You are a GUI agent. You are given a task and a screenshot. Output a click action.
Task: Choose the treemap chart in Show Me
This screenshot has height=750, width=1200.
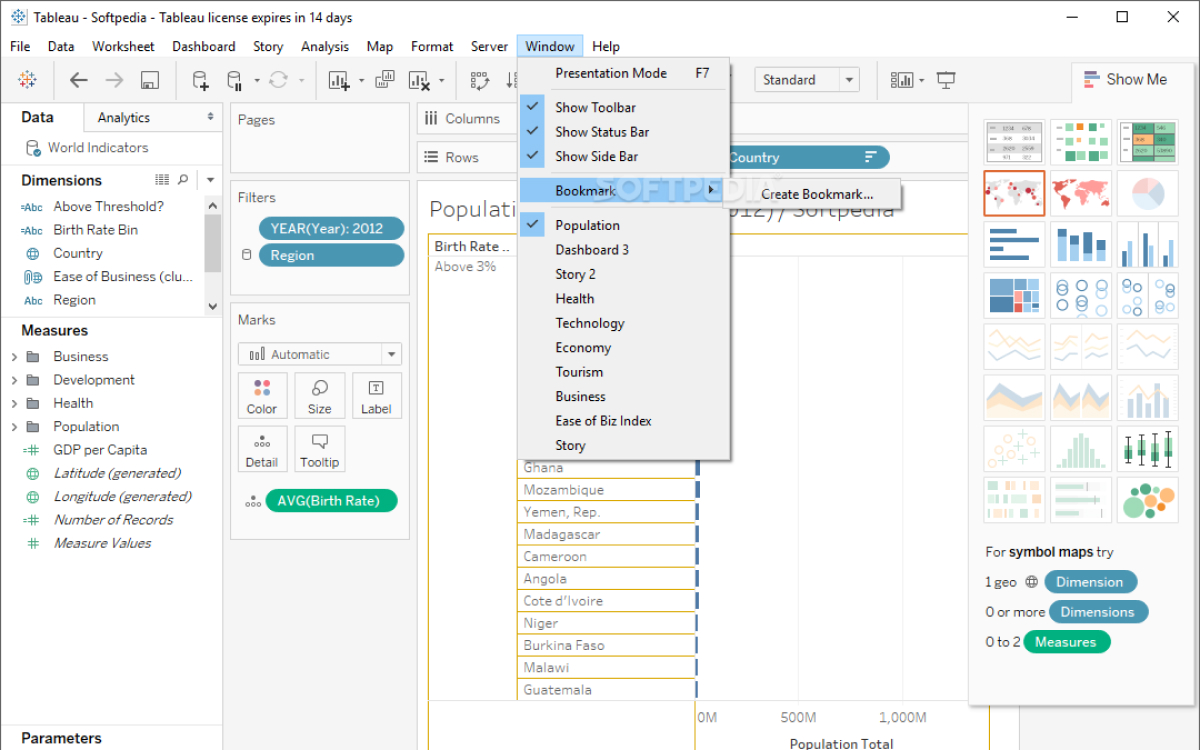(1014, 296)
